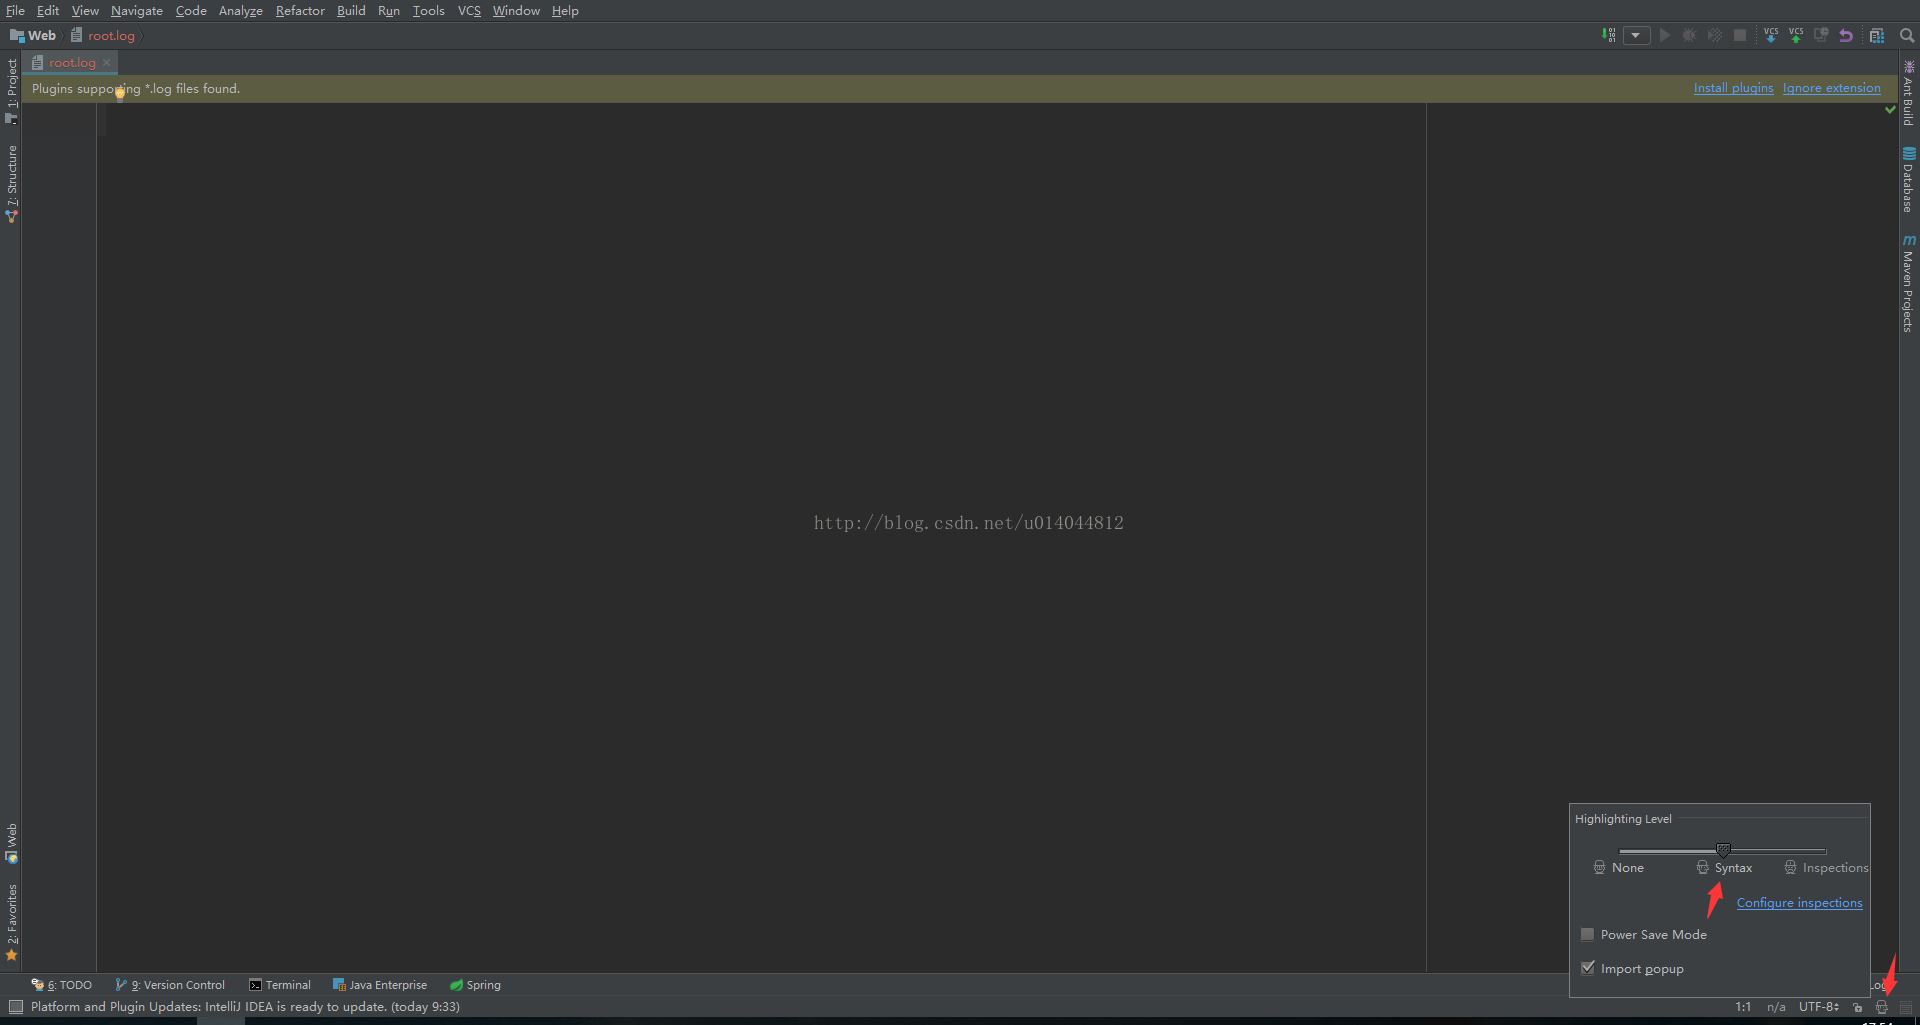Viewport: 1920px width, 1025px height.
Task: Click the Stop square icon
Action: pyautogui.click(x=1740, y=35)
